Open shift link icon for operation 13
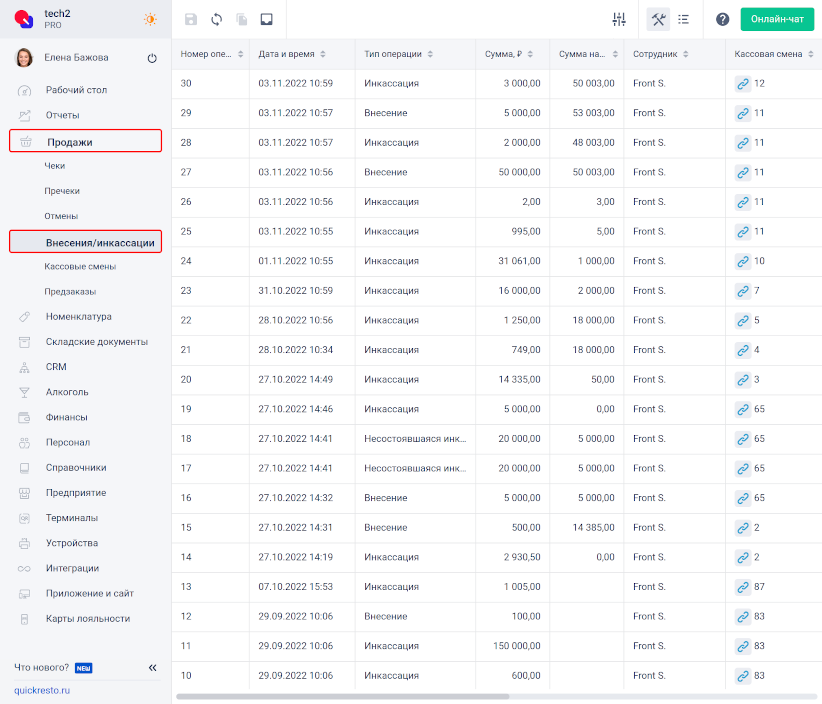 [x=742, y=587]
